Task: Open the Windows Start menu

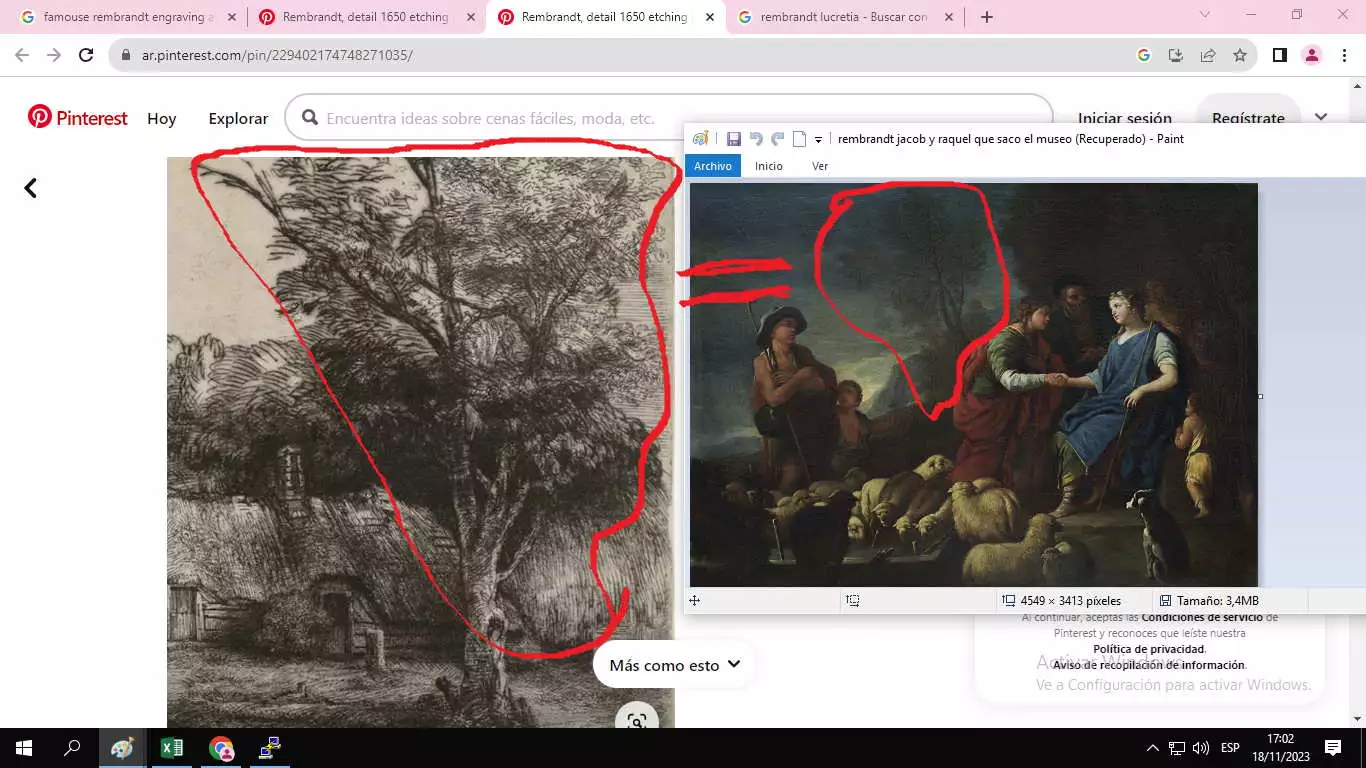Action: coord(24,748)
